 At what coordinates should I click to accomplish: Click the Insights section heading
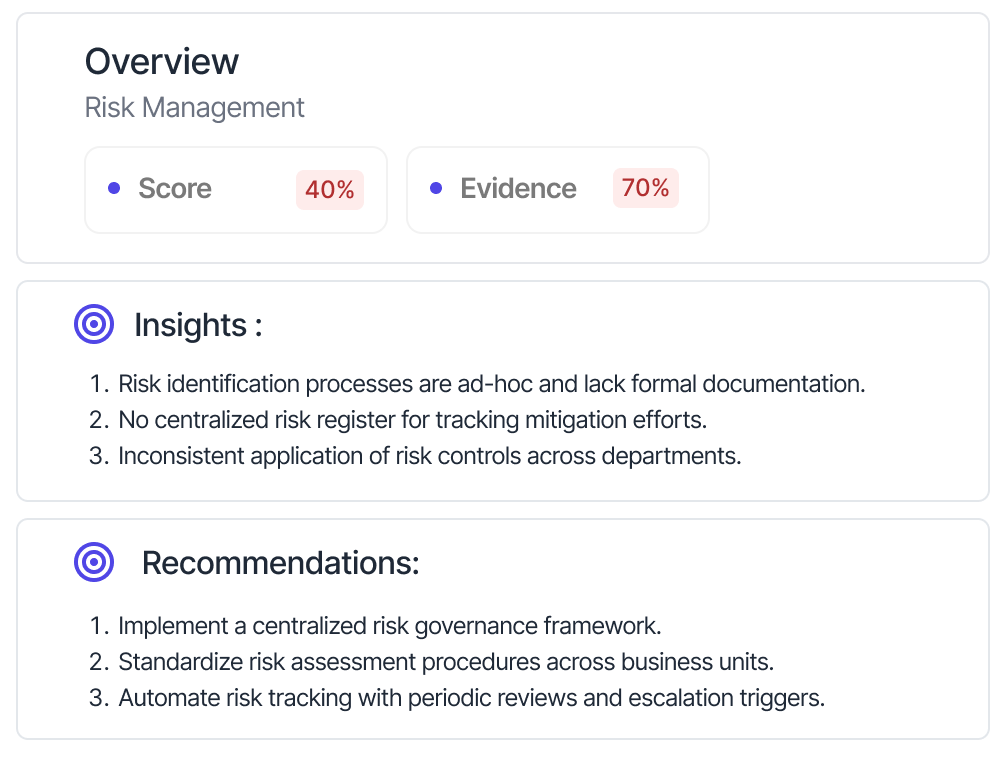[x=198, y=325]
